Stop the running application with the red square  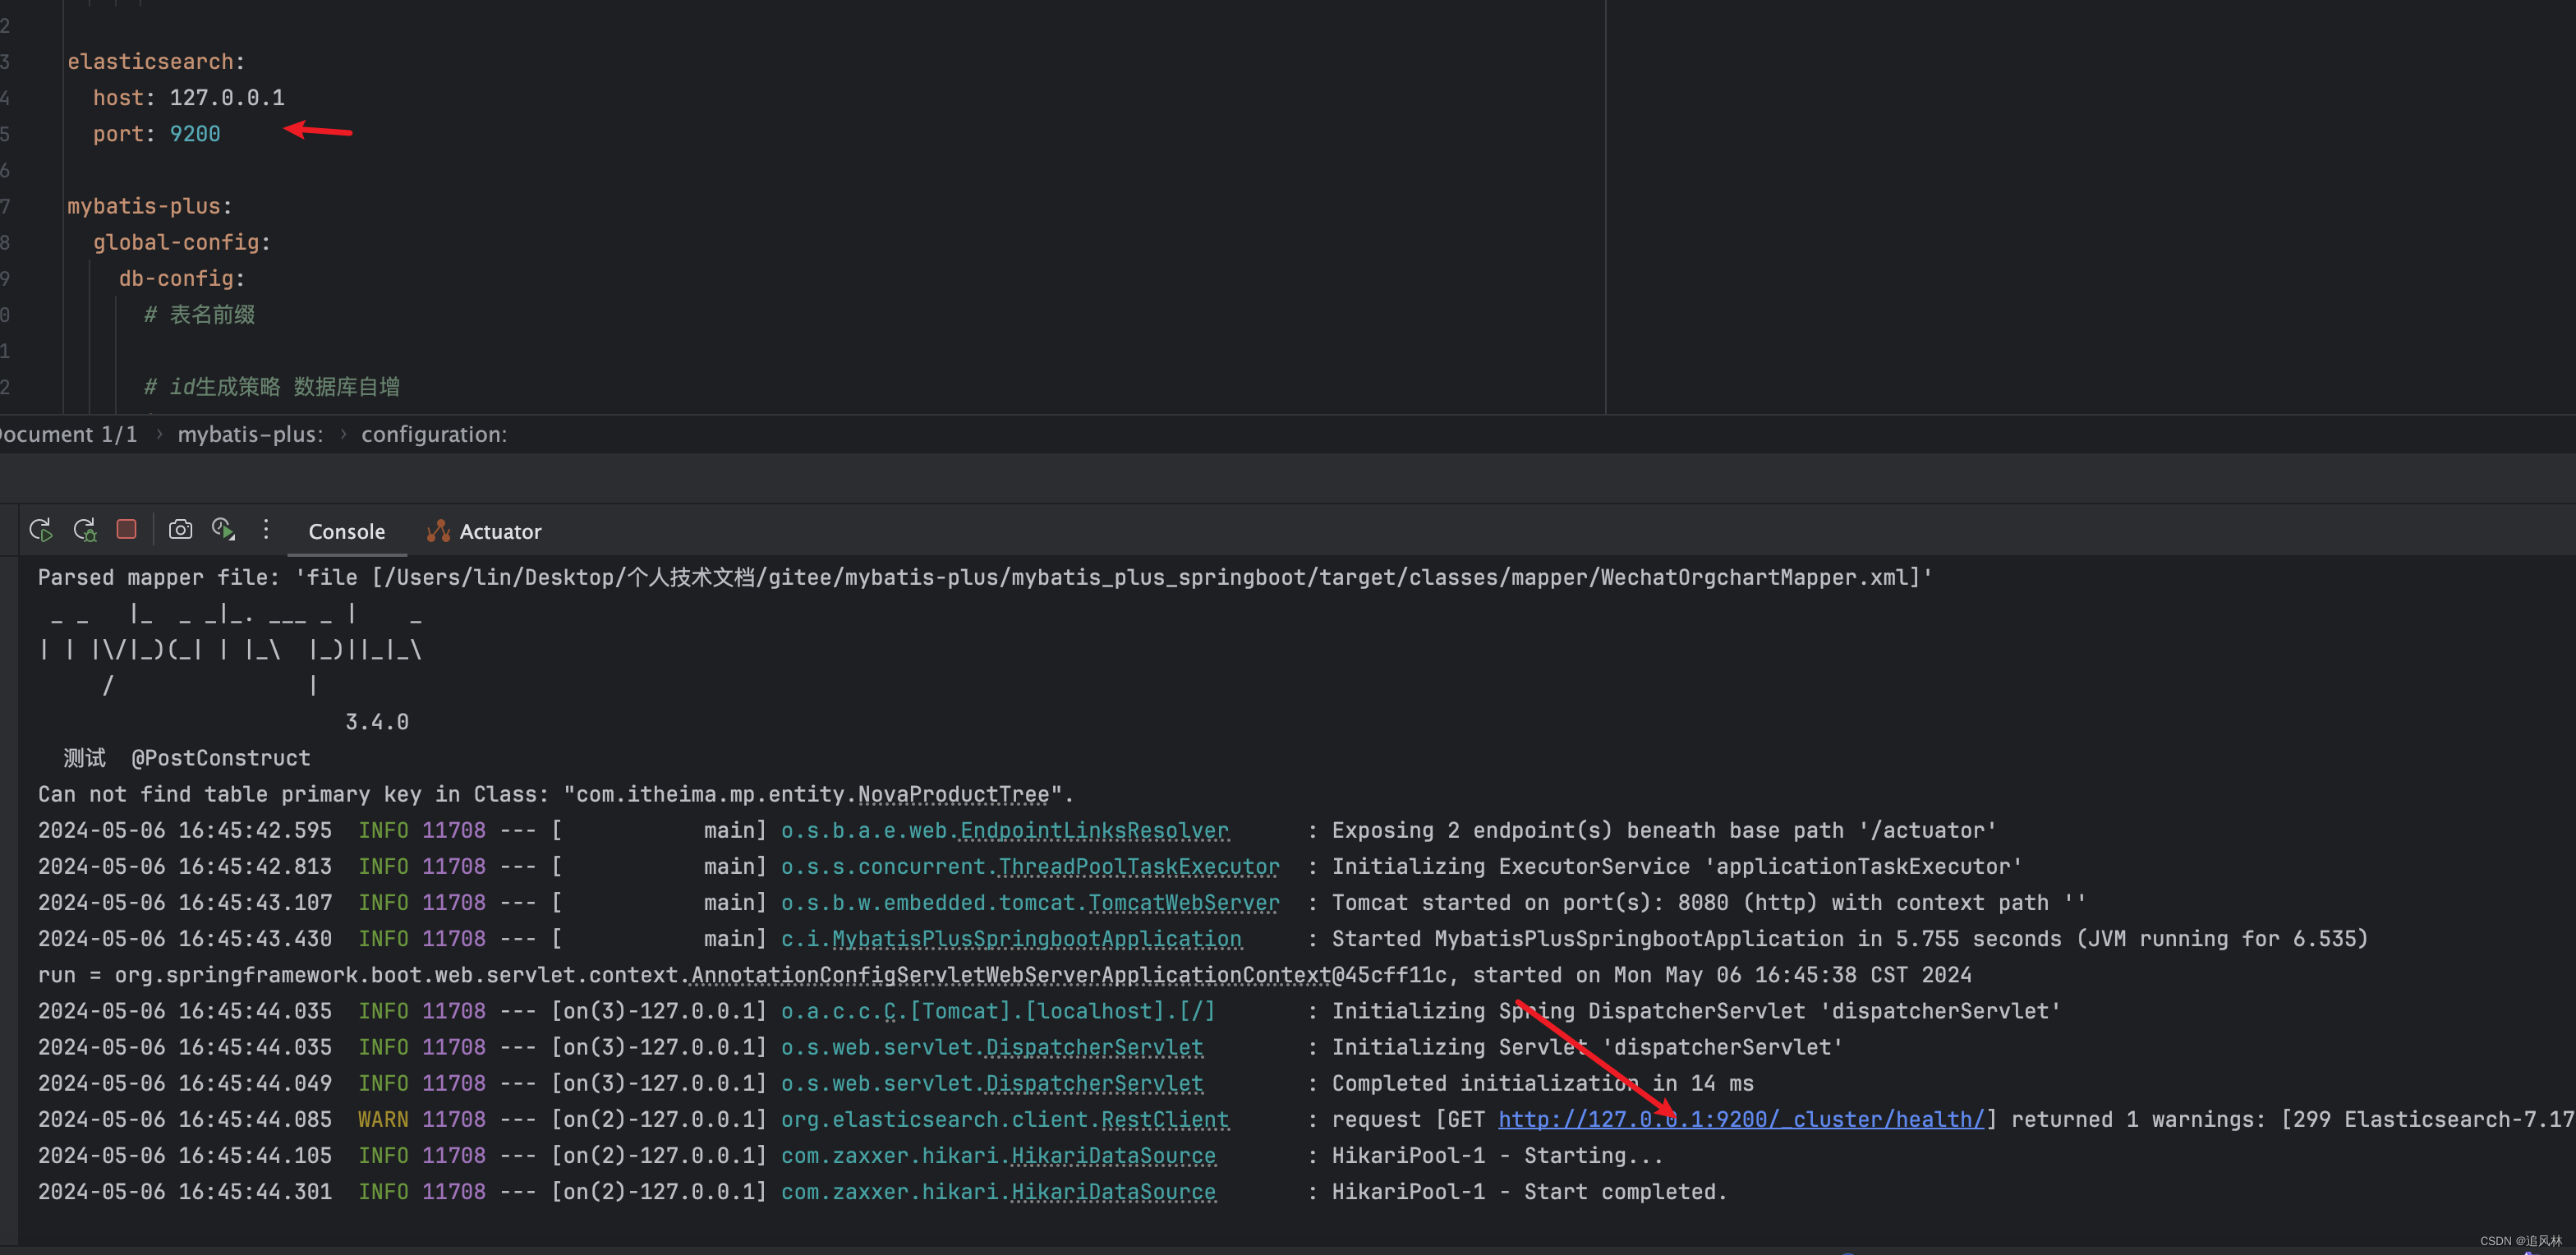pos(127,529)
